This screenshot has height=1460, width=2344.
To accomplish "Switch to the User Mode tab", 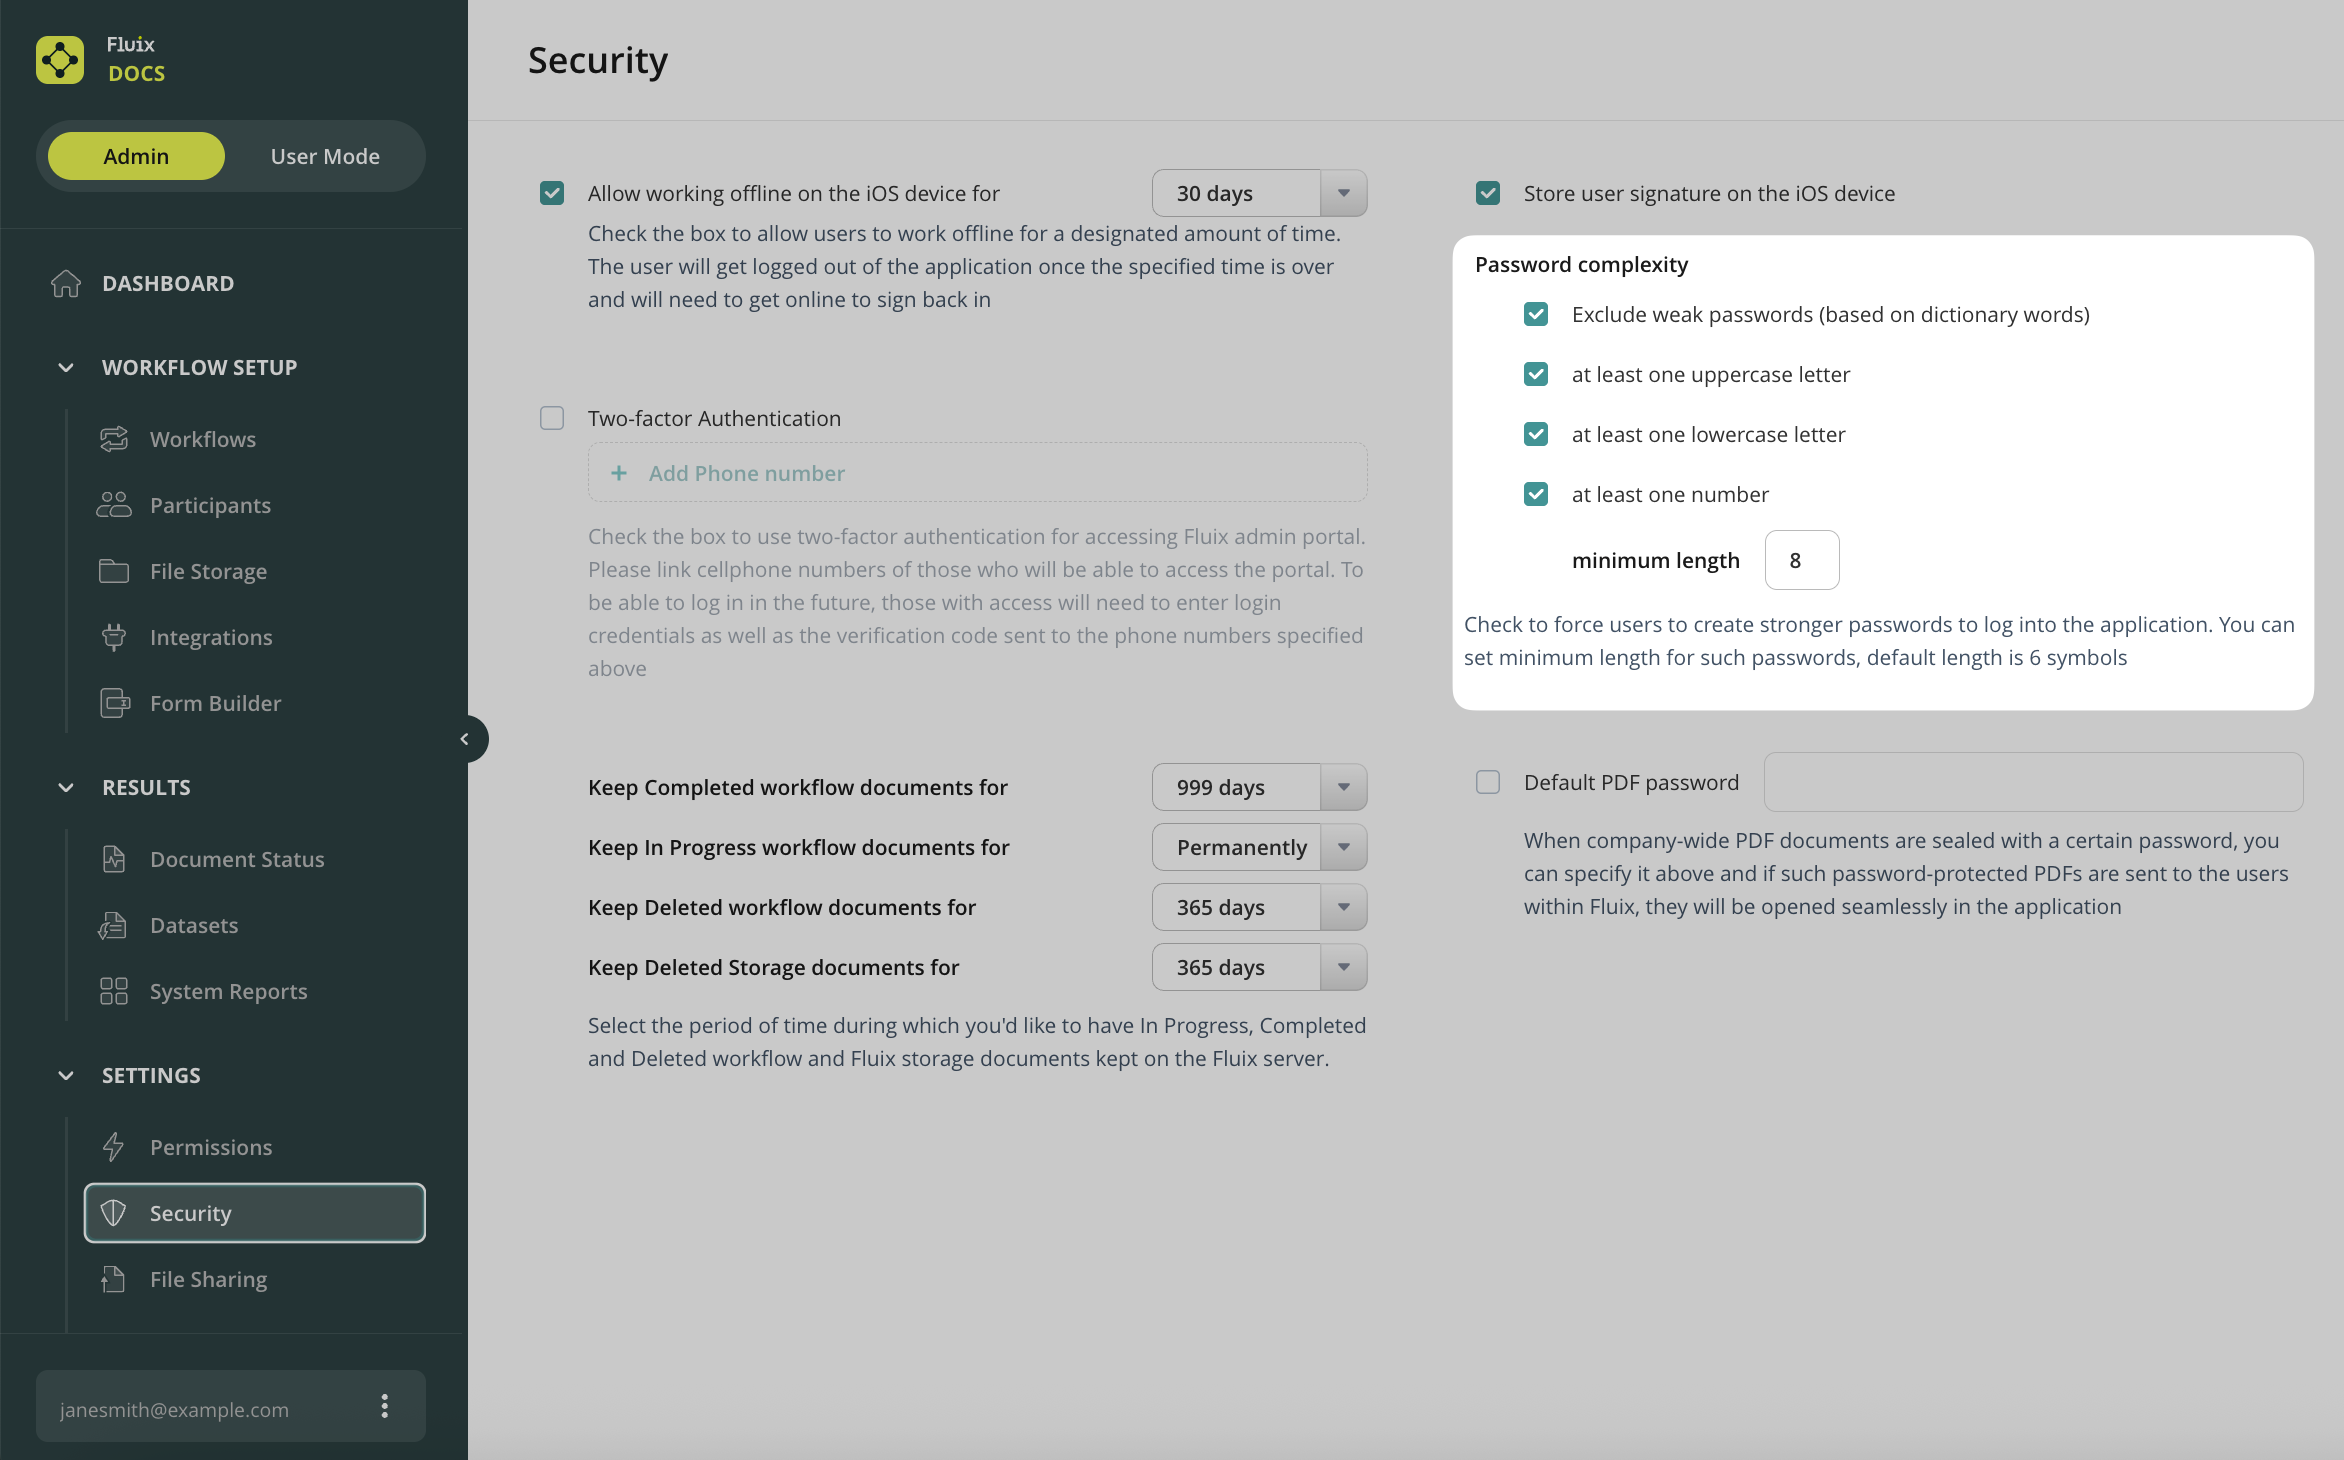I will click(x=325, y=156).
